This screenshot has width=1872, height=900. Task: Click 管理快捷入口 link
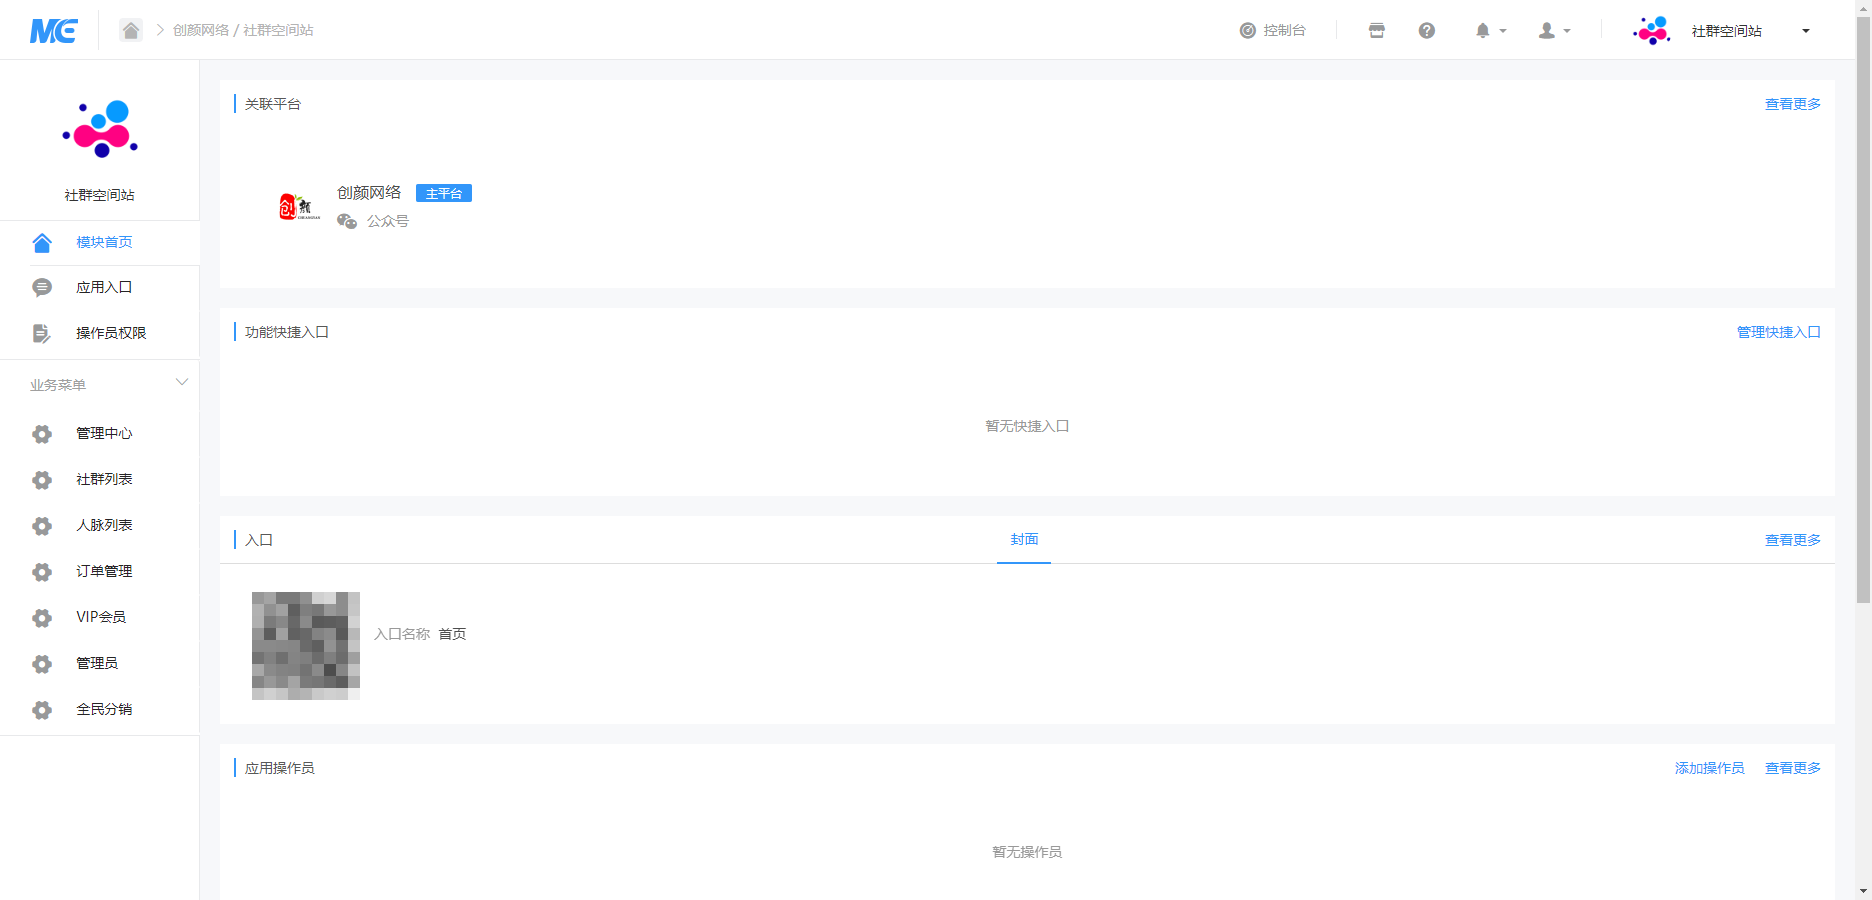point(1778,332)
